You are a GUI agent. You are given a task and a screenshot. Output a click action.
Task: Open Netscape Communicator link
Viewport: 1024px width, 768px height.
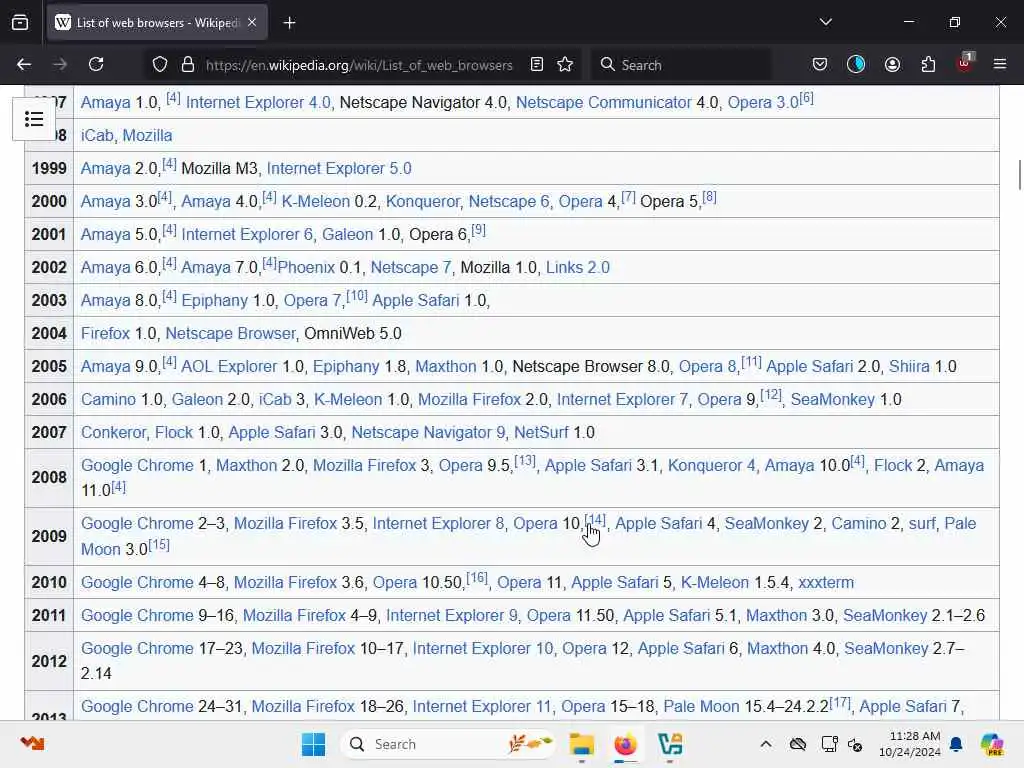(603, 103)
